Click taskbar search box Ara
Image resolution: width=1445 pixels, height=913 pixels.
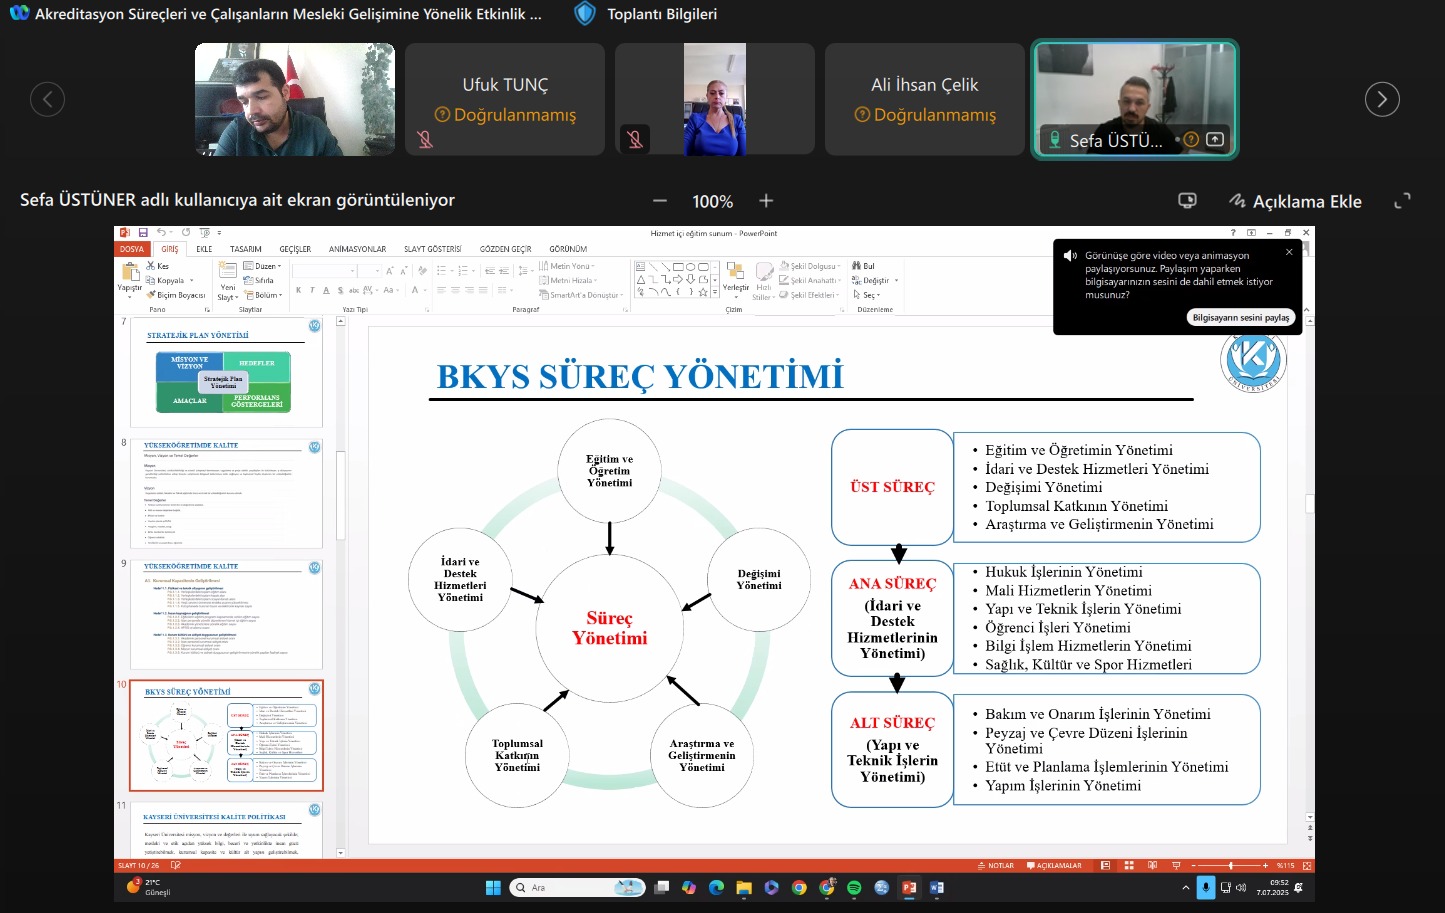[577, 887]
